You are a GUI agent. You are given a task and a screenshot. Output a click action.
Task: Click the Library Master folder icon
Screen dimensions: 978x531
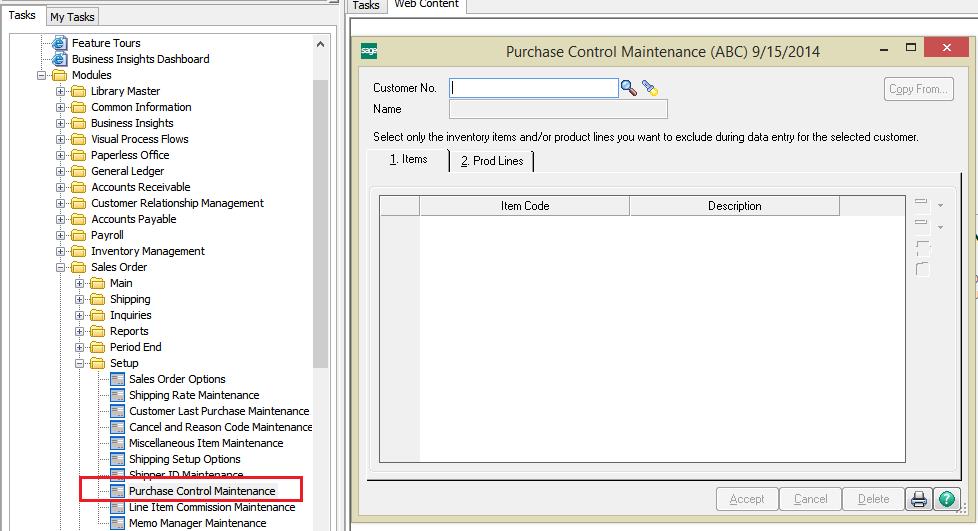(79, 91)
